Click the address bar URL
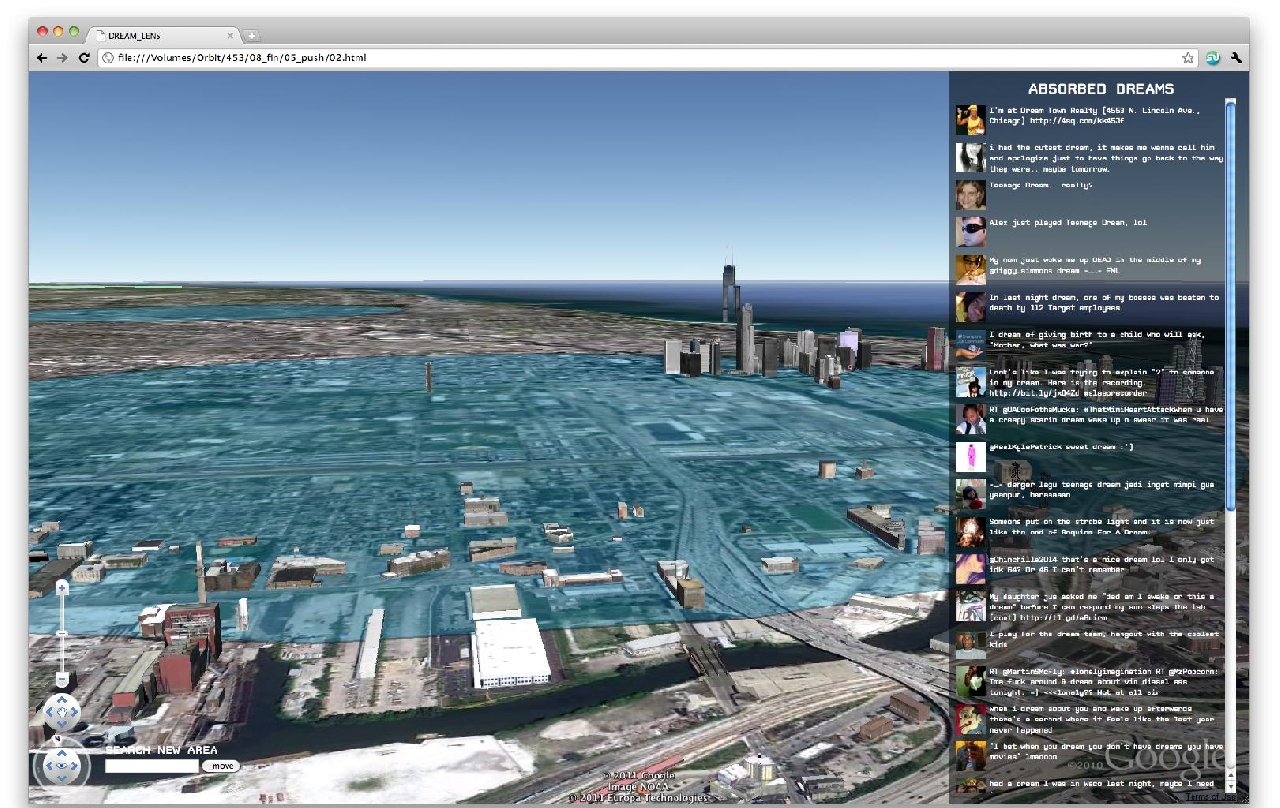1280x808 pixels. pos(242,58)
